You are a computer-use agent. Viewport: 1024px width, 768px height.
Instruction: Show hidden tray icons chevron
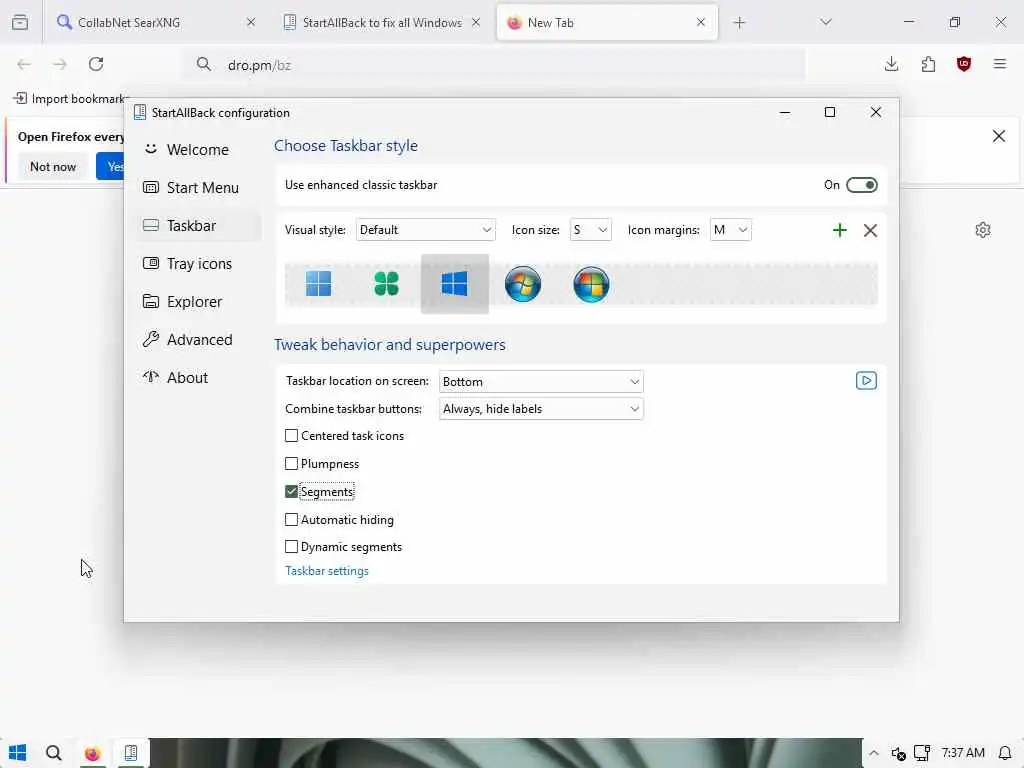(x=874, y=753)
